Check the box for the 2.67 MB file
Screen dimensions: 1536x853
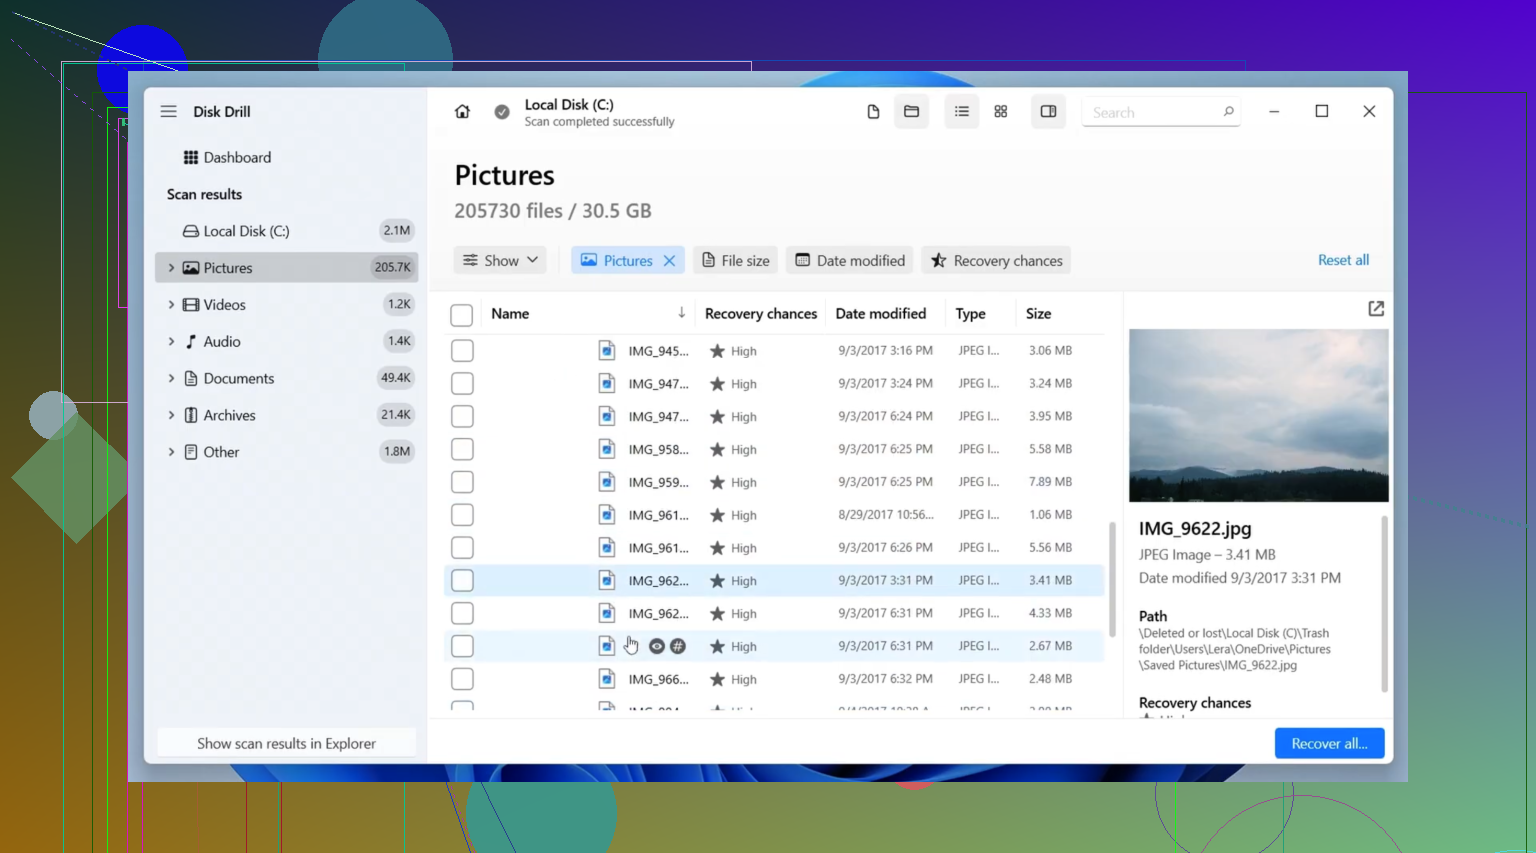[462, 646]
